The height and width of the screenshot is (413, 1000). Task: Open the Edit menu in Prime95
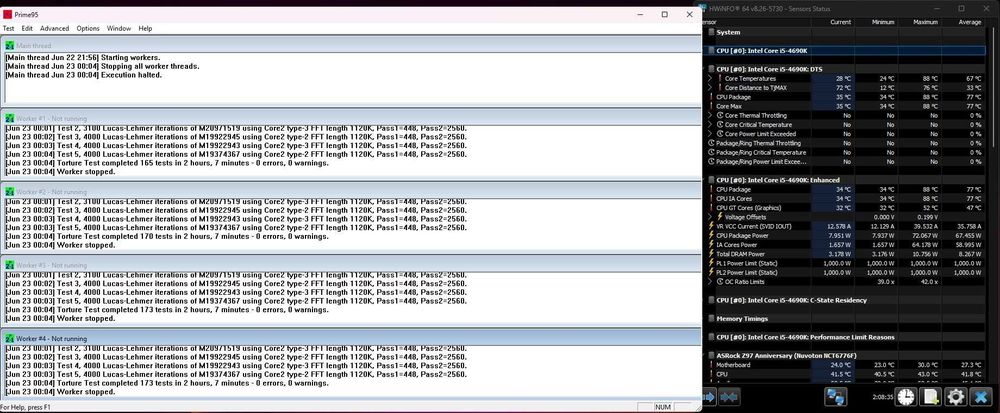point(27,29)
